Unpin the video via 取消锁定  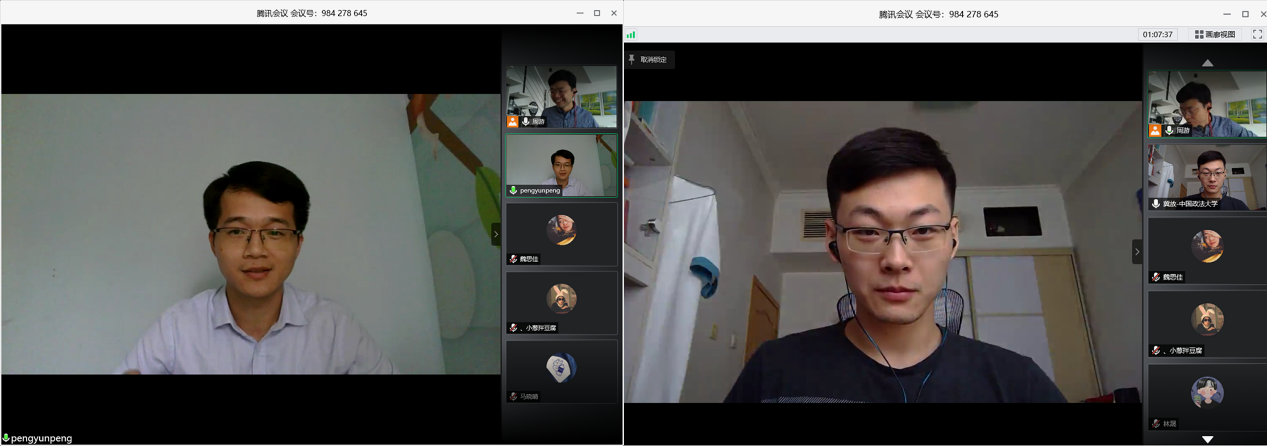click(653, 60)
